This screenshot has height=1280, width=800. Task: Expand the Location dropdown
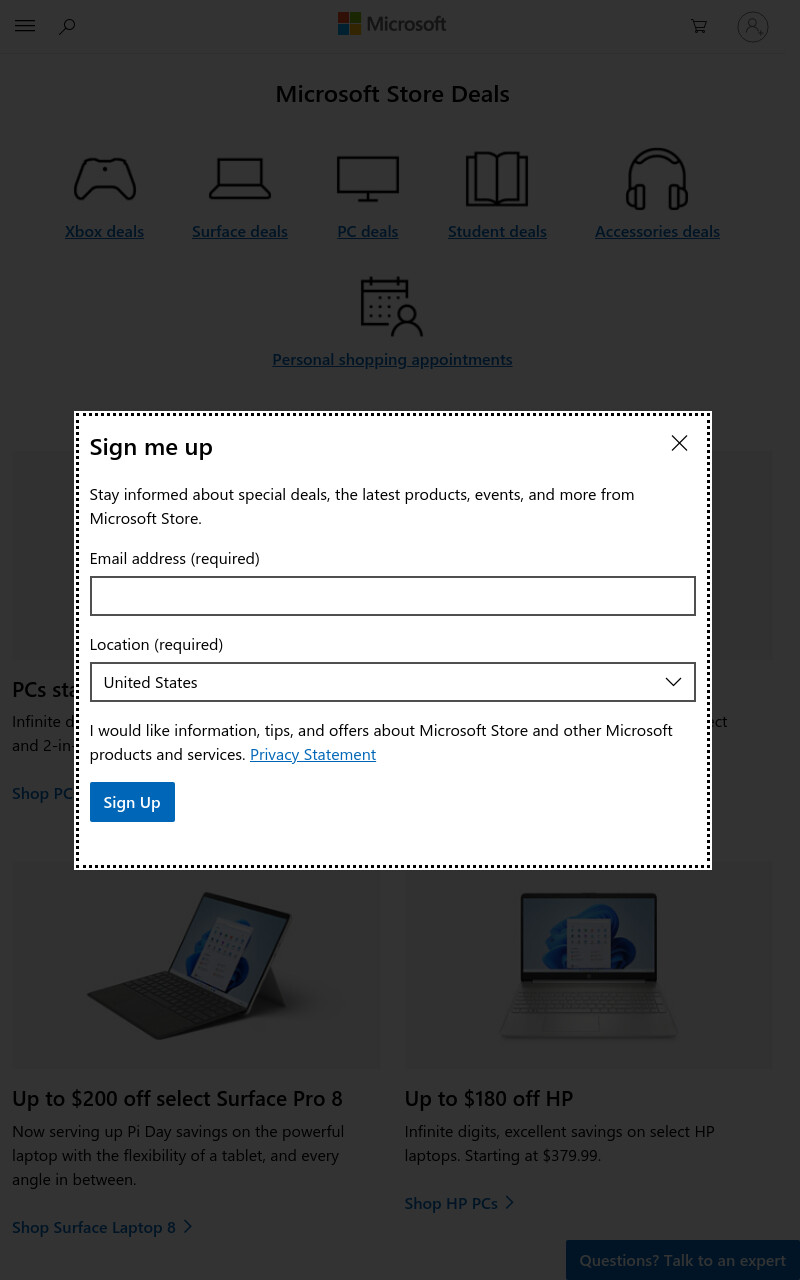pyautogui.click(x=392, y=682)
